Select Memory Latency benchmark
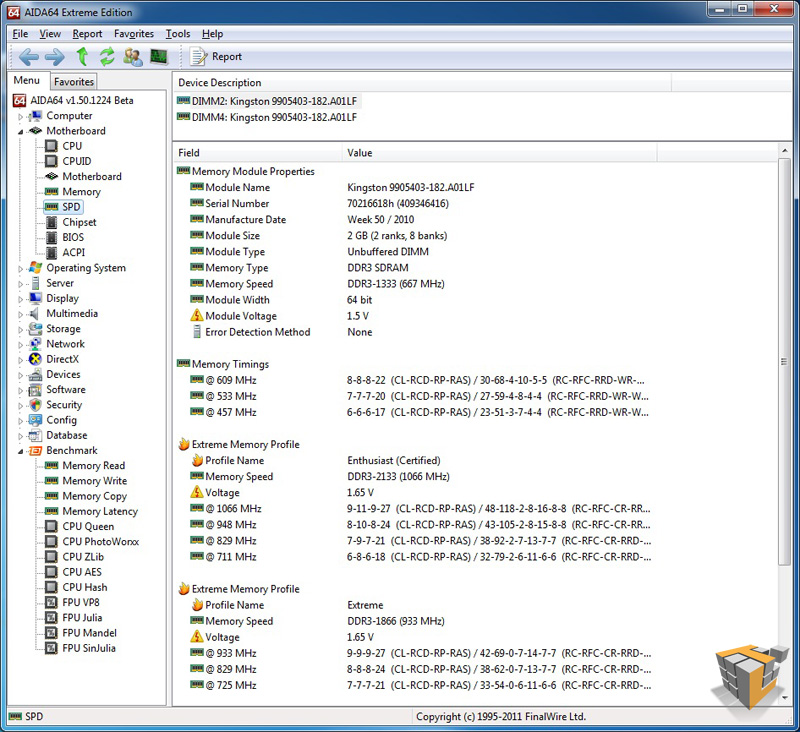The image size is (800, 732). pos(100,511)
